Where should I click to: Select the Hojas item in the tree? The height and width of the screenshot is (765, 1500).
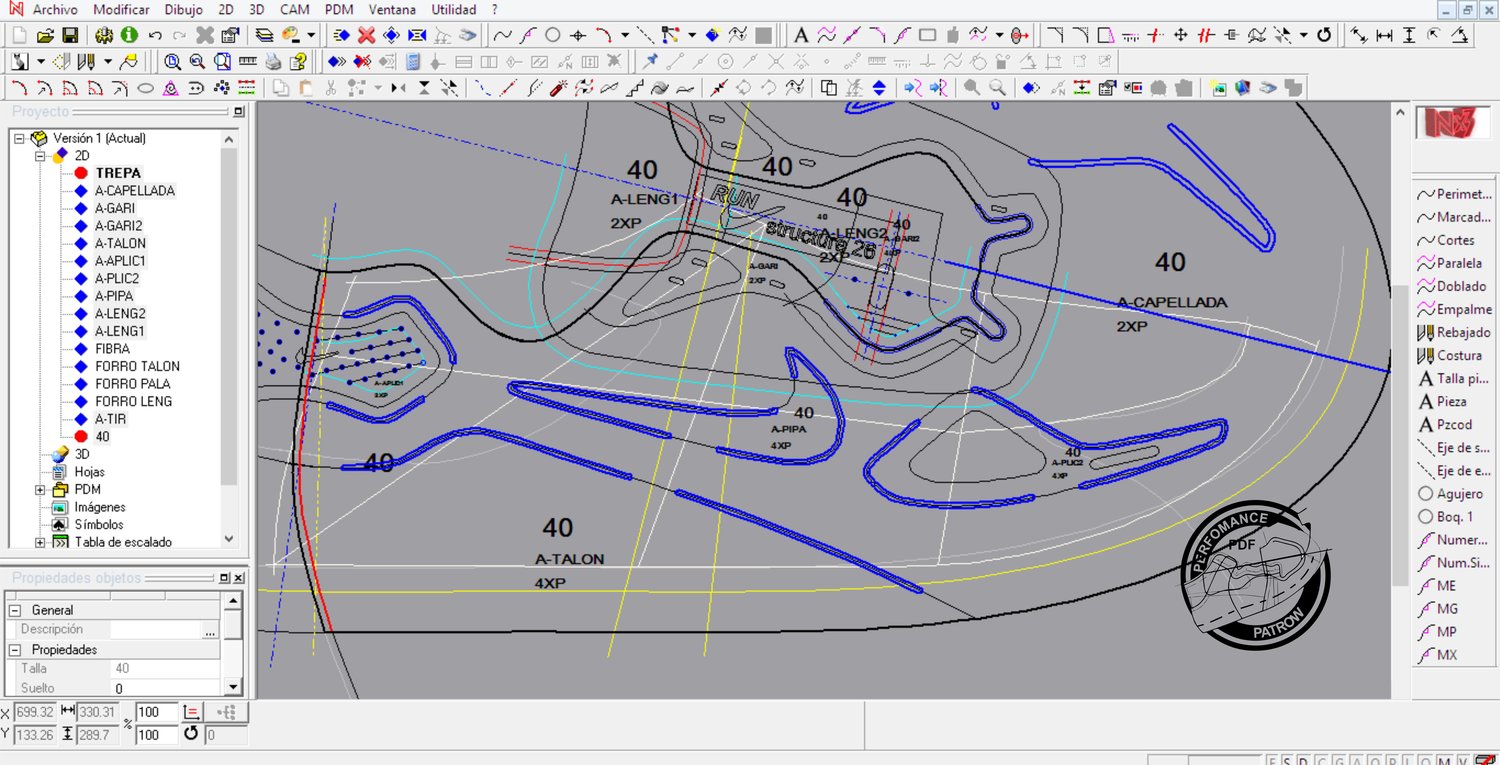tap(90, 472)
